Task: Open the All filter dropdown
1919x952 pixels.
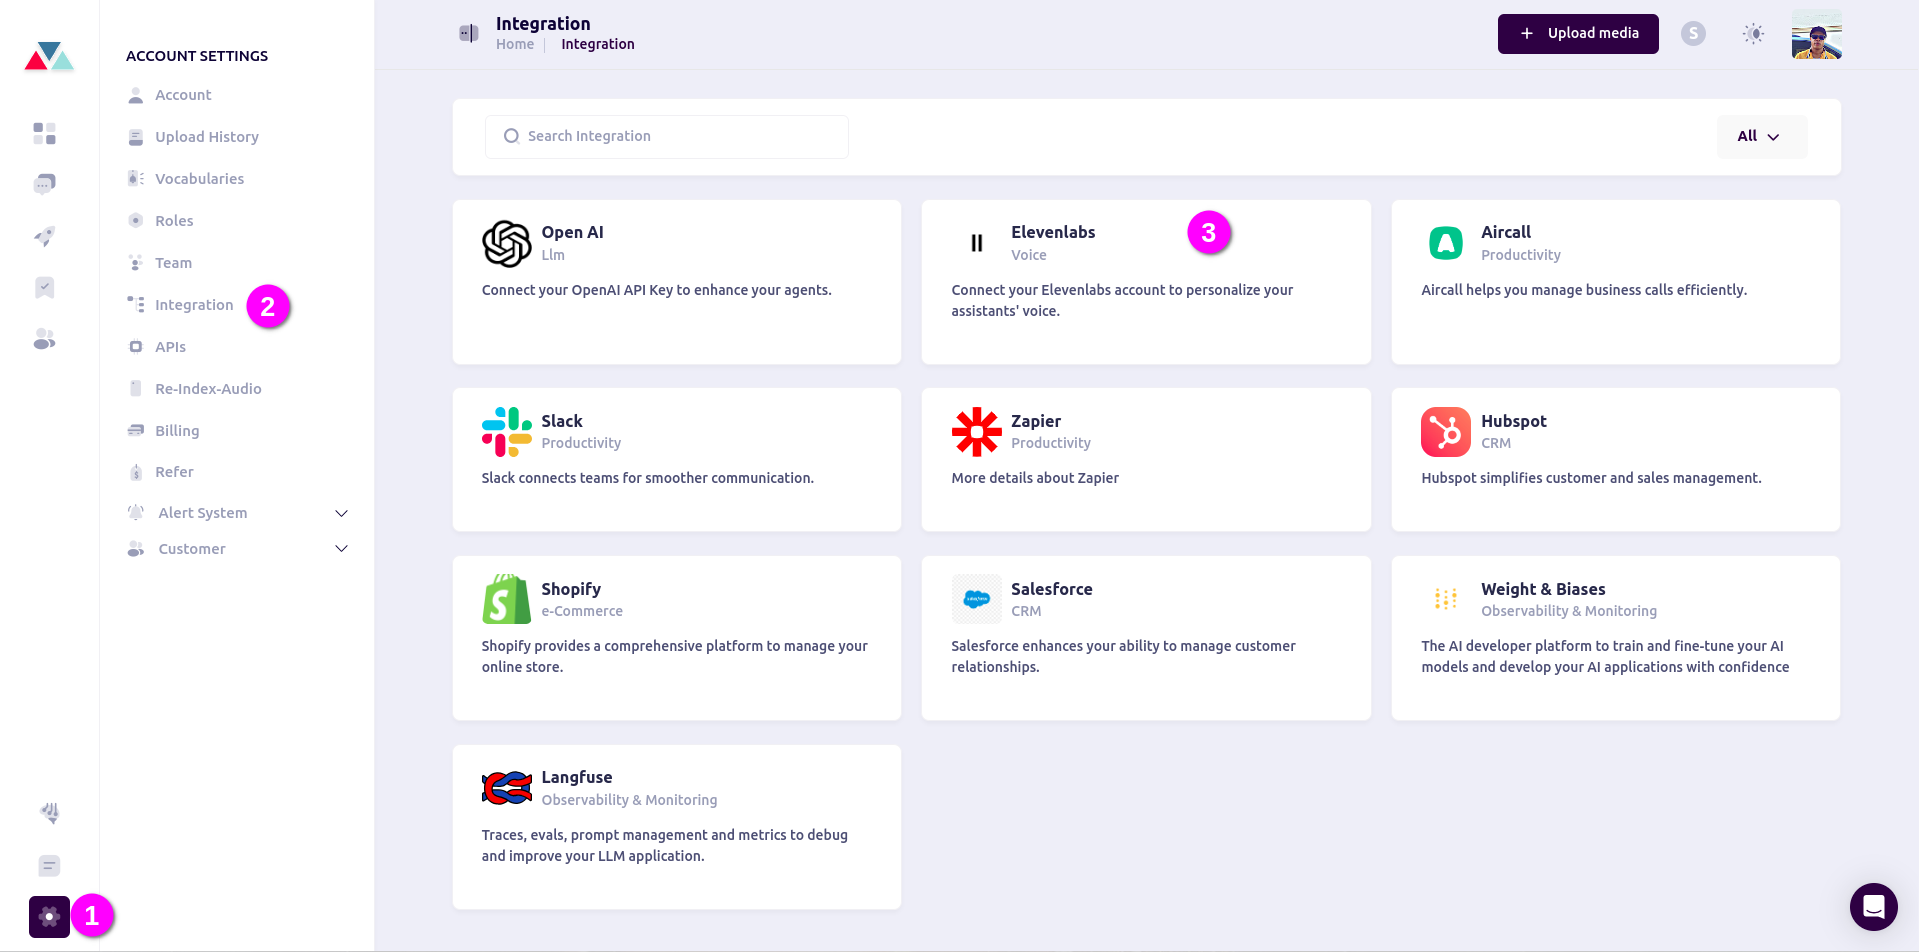Action: click(1762, 137)
